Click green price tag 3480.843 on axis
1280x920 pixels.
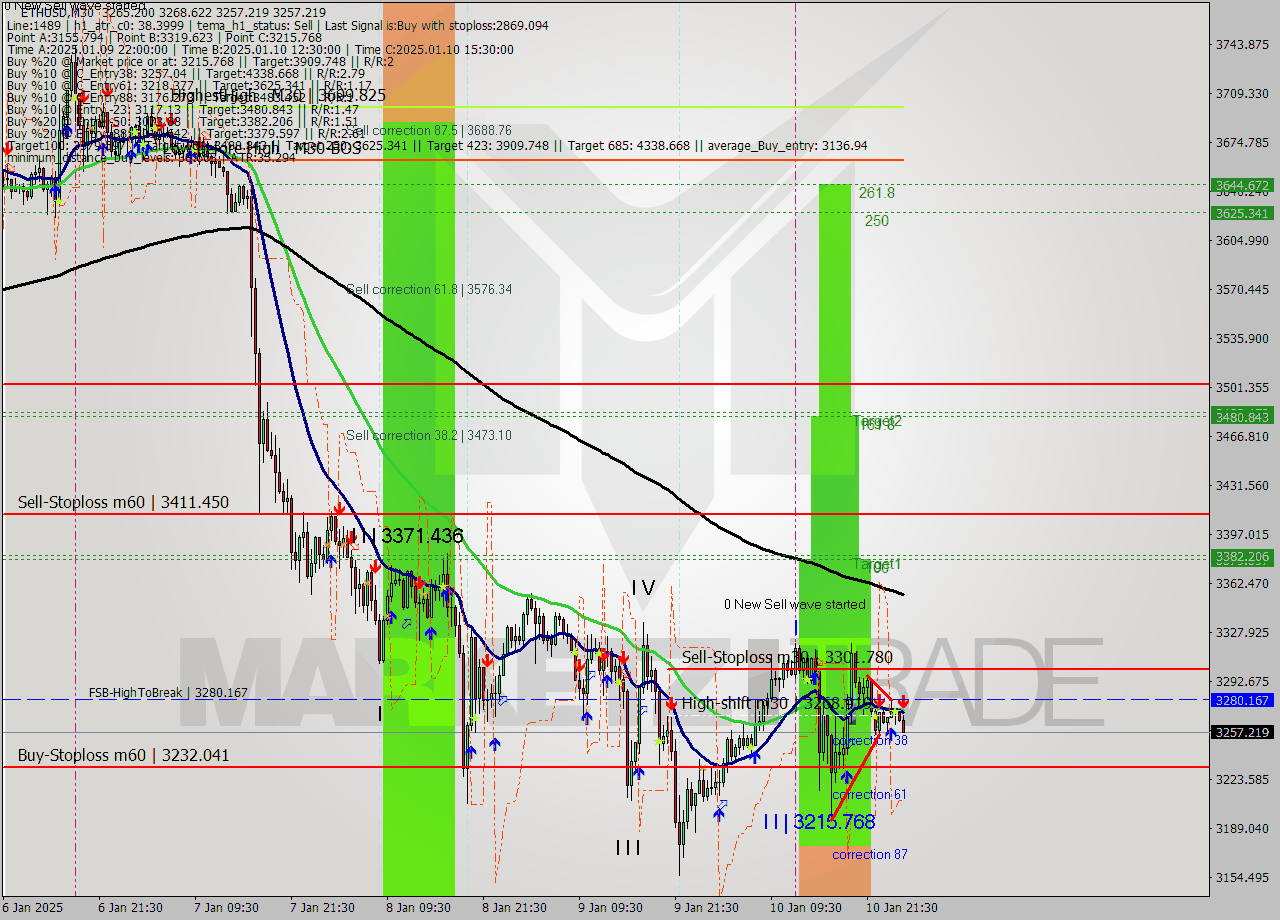1242,417
